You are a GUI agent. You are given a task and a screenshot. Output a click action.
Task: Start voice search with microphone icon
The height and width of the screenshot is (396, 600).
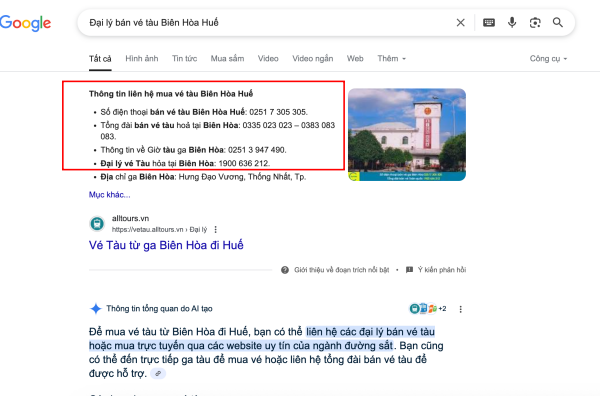click(512, 23)
